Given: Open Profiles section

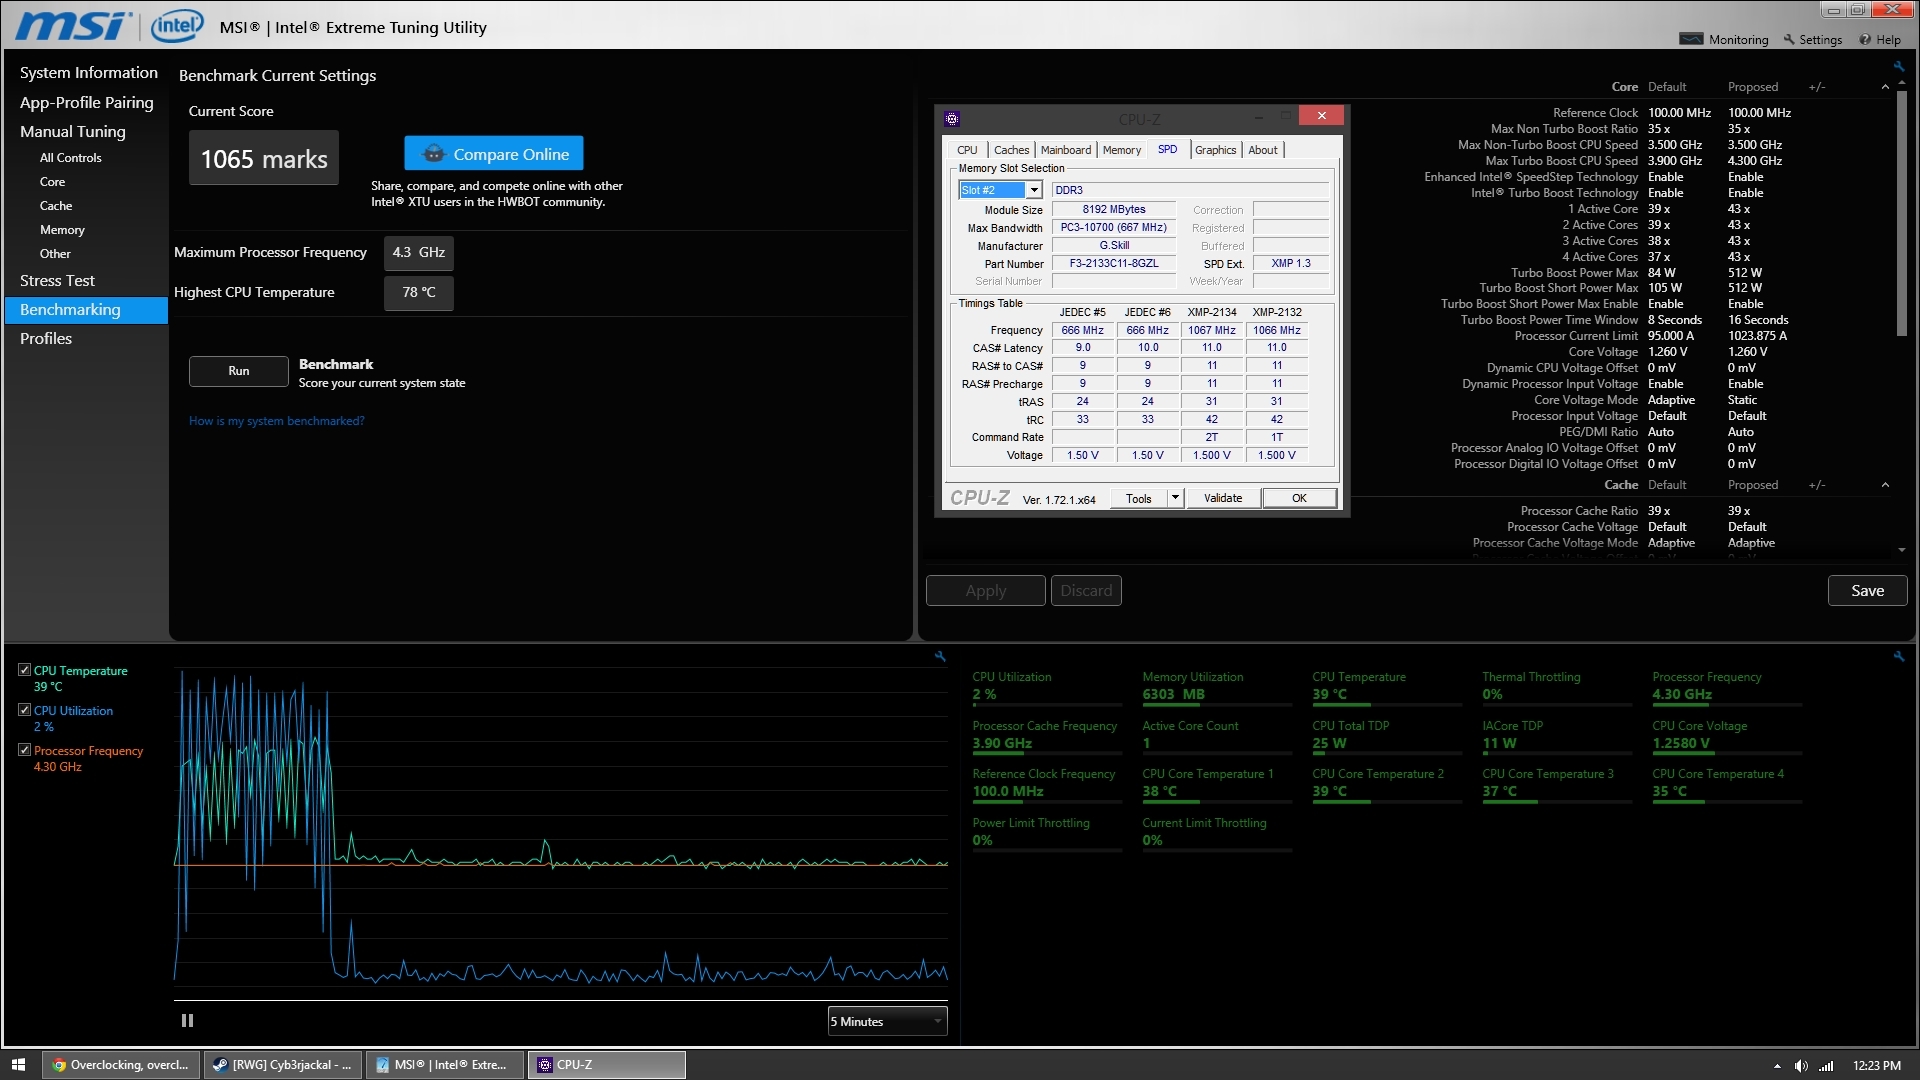Looking at the screenshot, I should (46, 339).
